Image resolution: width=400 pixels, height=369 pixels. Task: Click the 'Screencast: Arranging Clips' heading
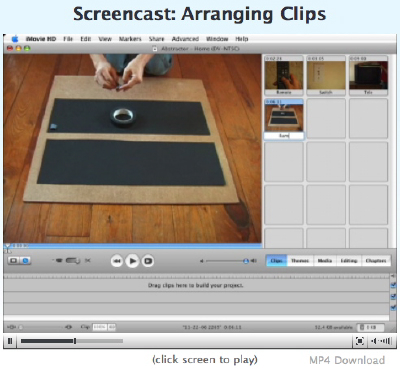point(199,14)
